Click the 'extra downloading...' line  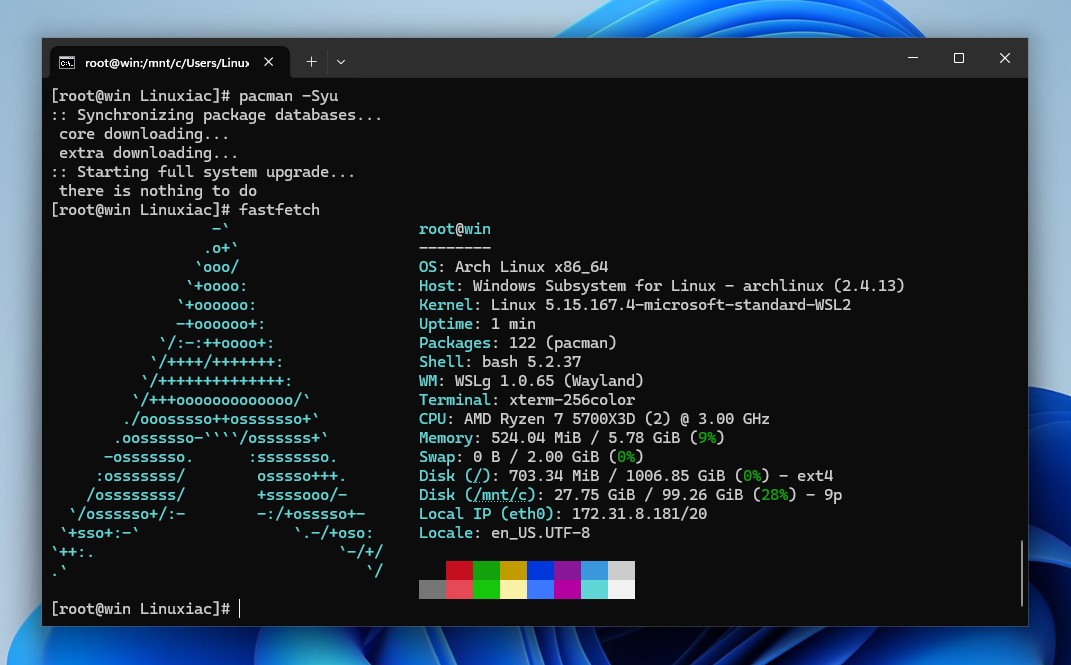(x=148, y=153)
